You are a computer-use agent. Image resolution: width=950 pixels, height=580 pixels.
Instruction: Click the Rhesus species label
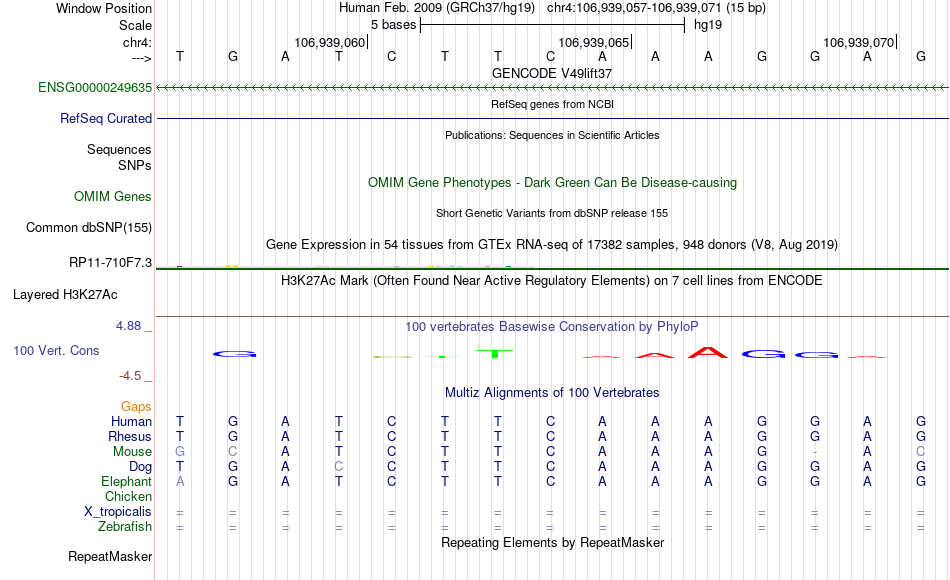click(130, 436)
